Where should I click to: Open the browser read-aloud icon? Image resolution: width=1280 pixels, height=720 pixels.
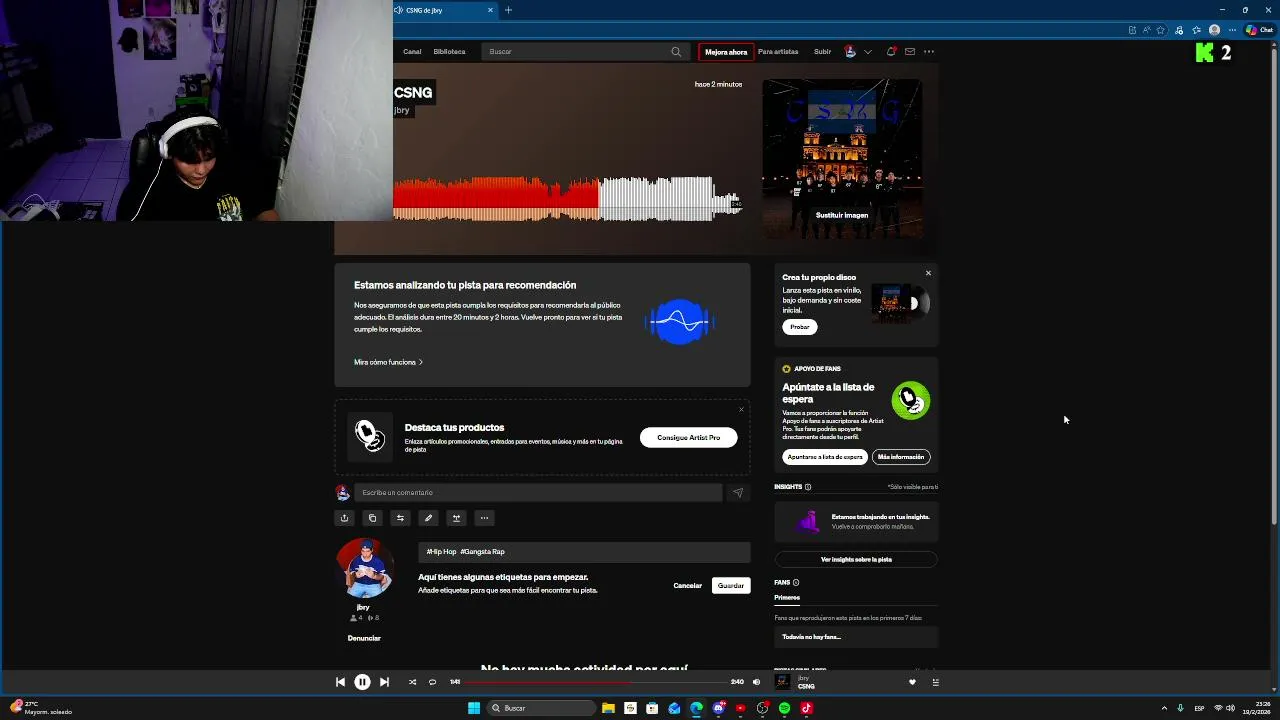pyautogui.click(x=1146, y=30)
